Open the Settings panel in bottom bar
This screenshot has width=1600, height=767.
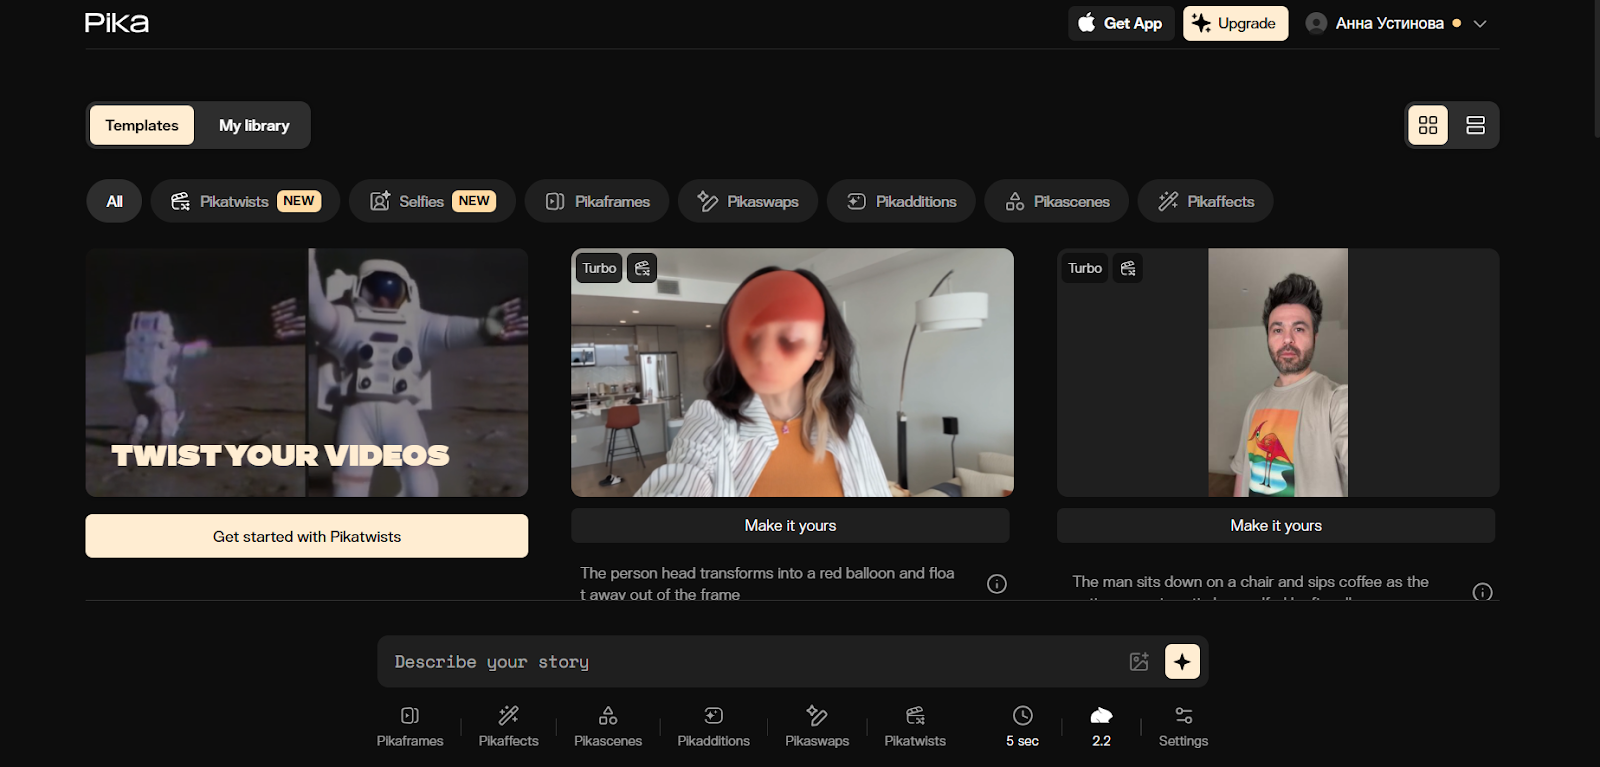point(1183,727)
